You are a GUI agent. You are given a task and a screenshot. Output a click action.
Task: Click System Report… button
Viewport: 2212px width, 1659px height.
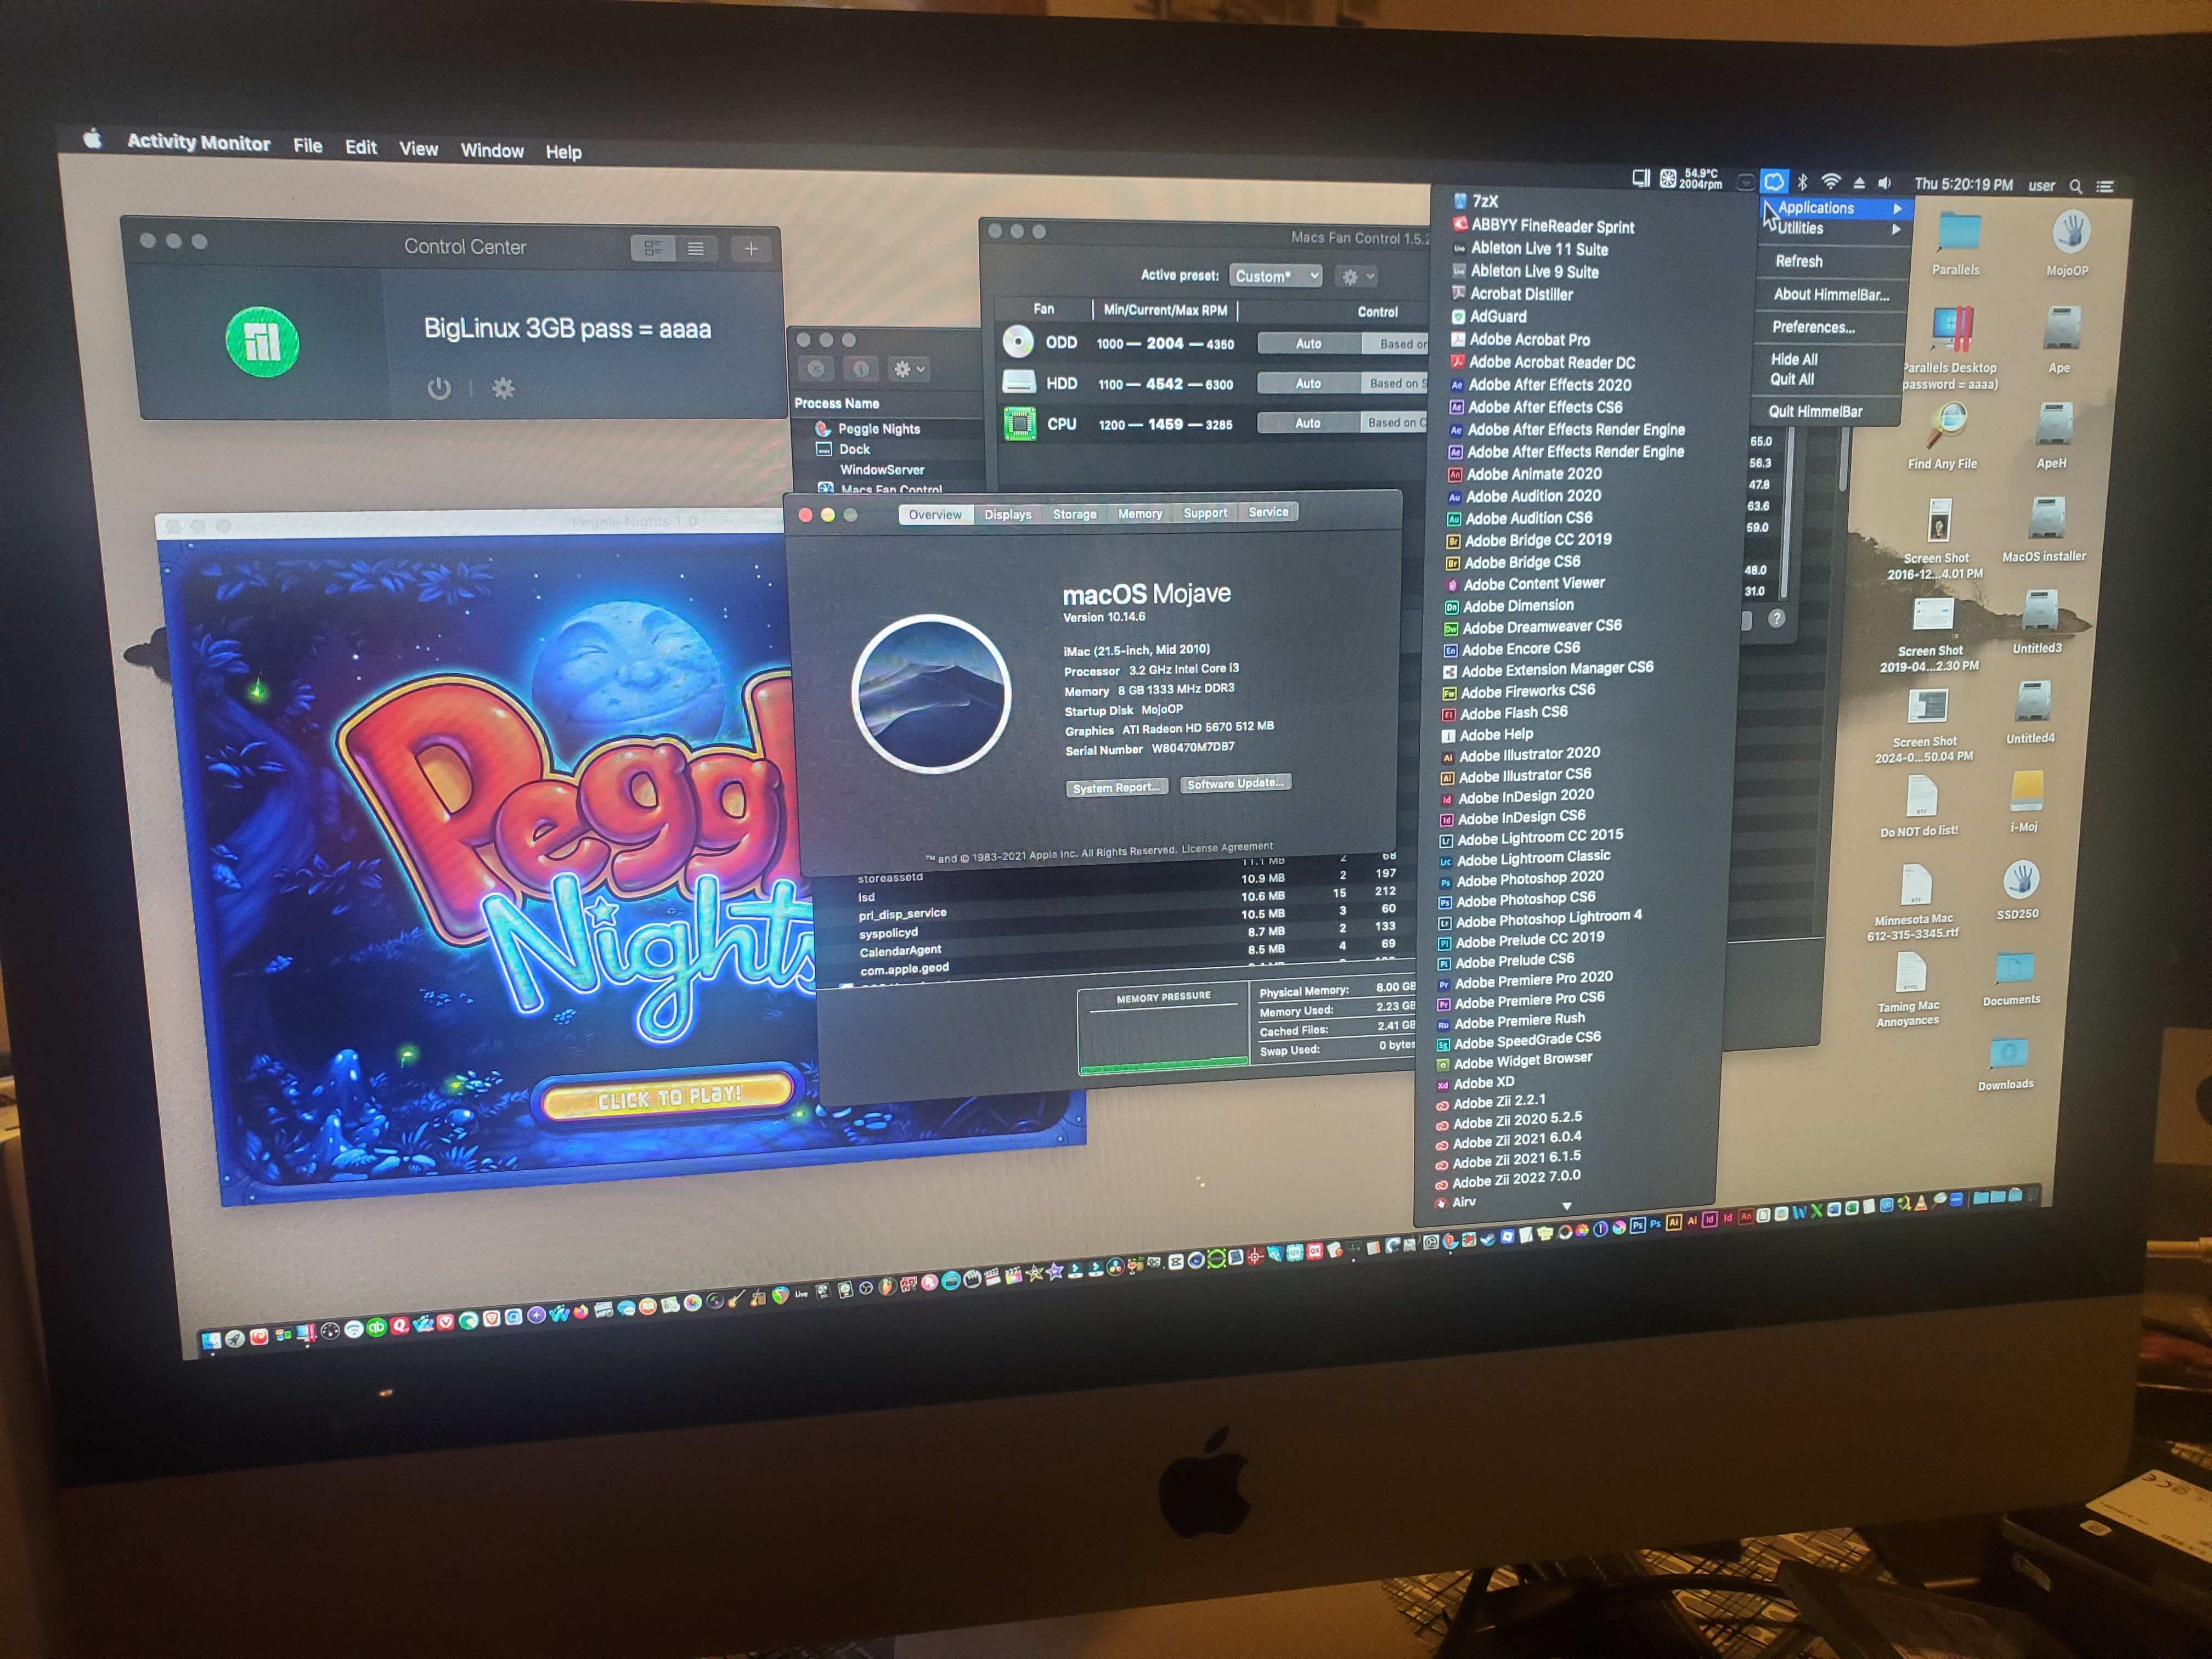point(1116,788)
